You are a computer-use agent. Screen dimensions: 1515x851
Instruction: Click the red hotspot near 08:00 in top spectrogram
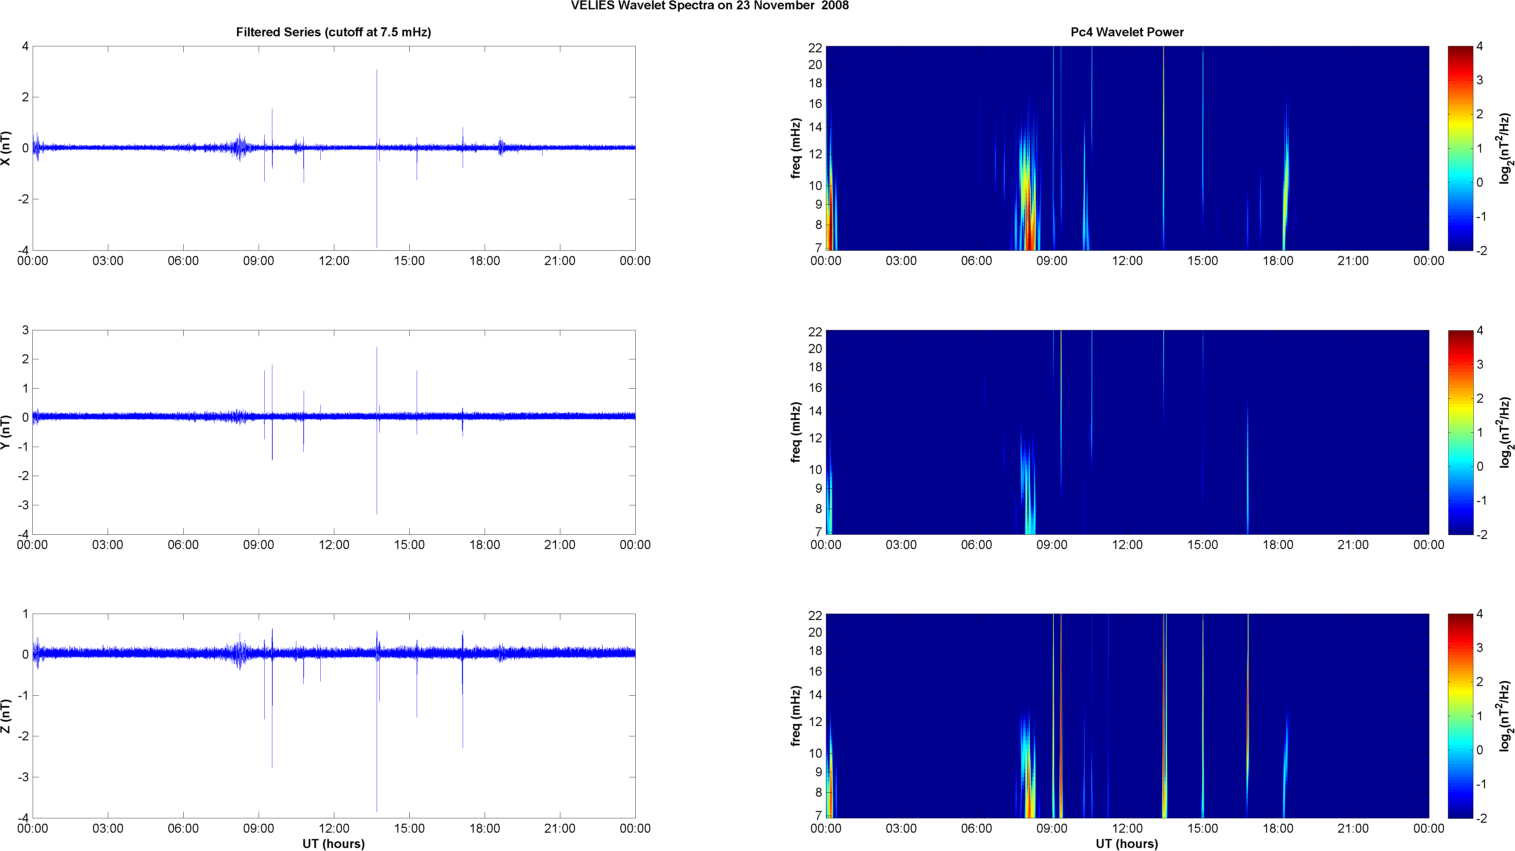click(x=1030, y=225)
